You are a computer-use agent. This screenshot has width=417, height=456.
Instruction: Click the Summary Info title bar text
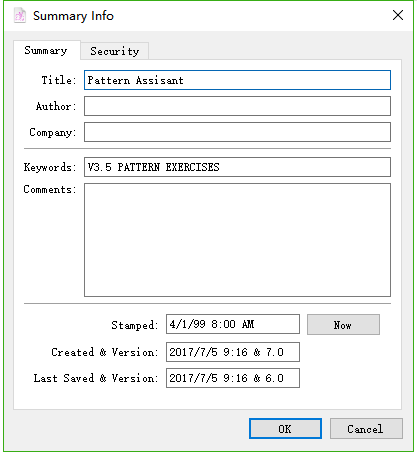click(73, 16)
